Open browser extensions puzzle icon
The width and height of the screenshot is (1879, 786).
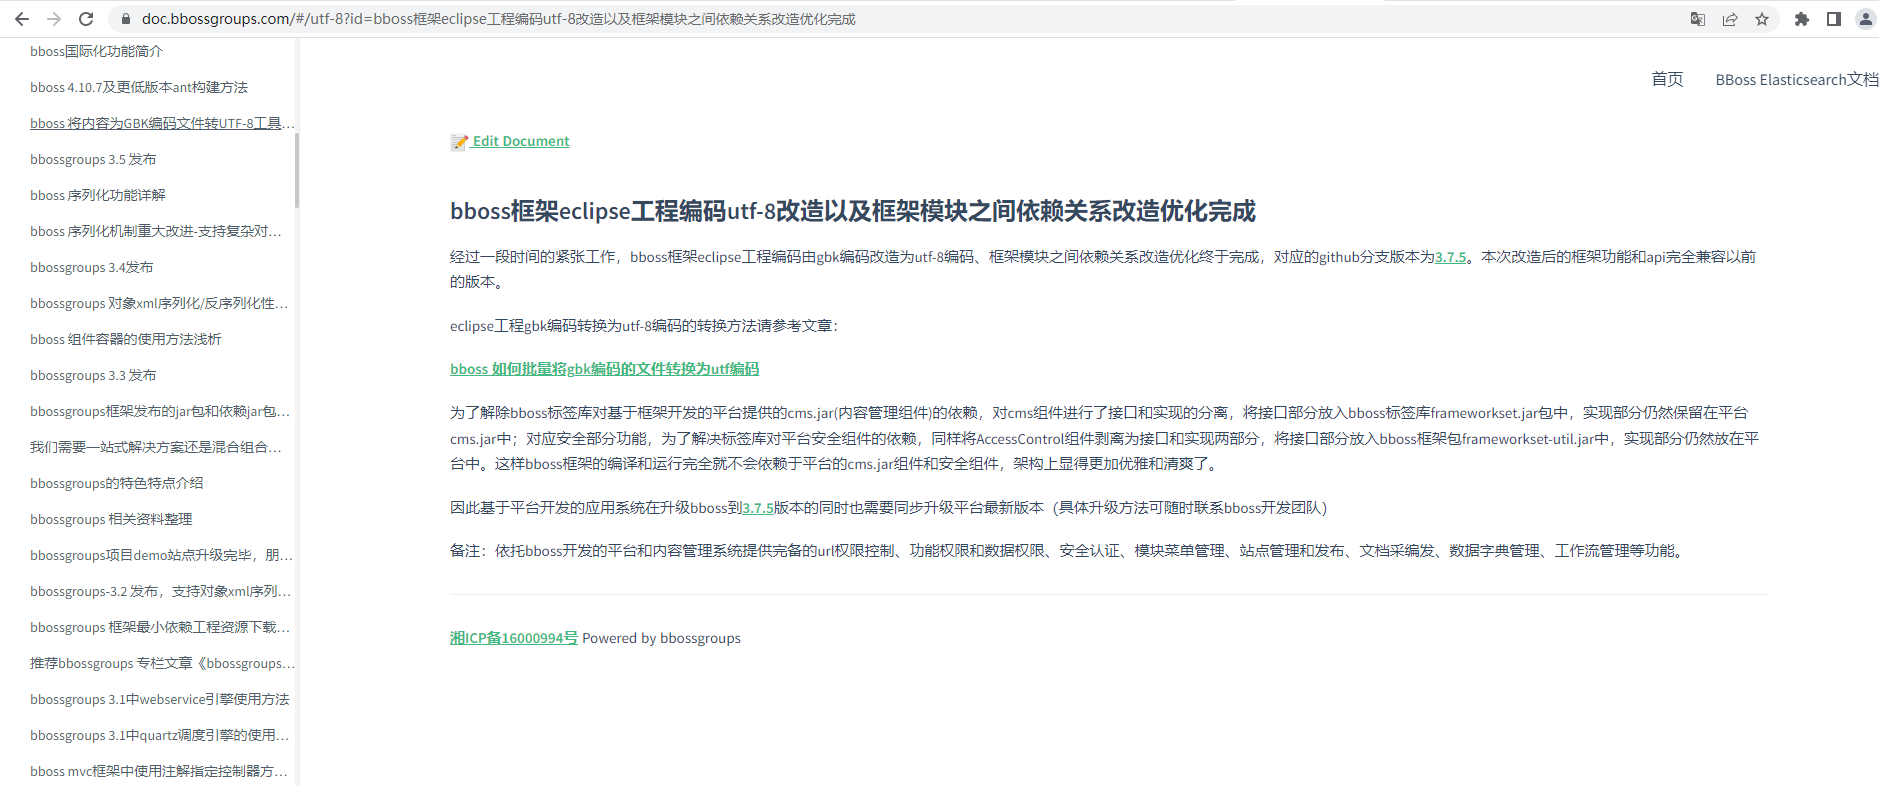[1802, 19]
